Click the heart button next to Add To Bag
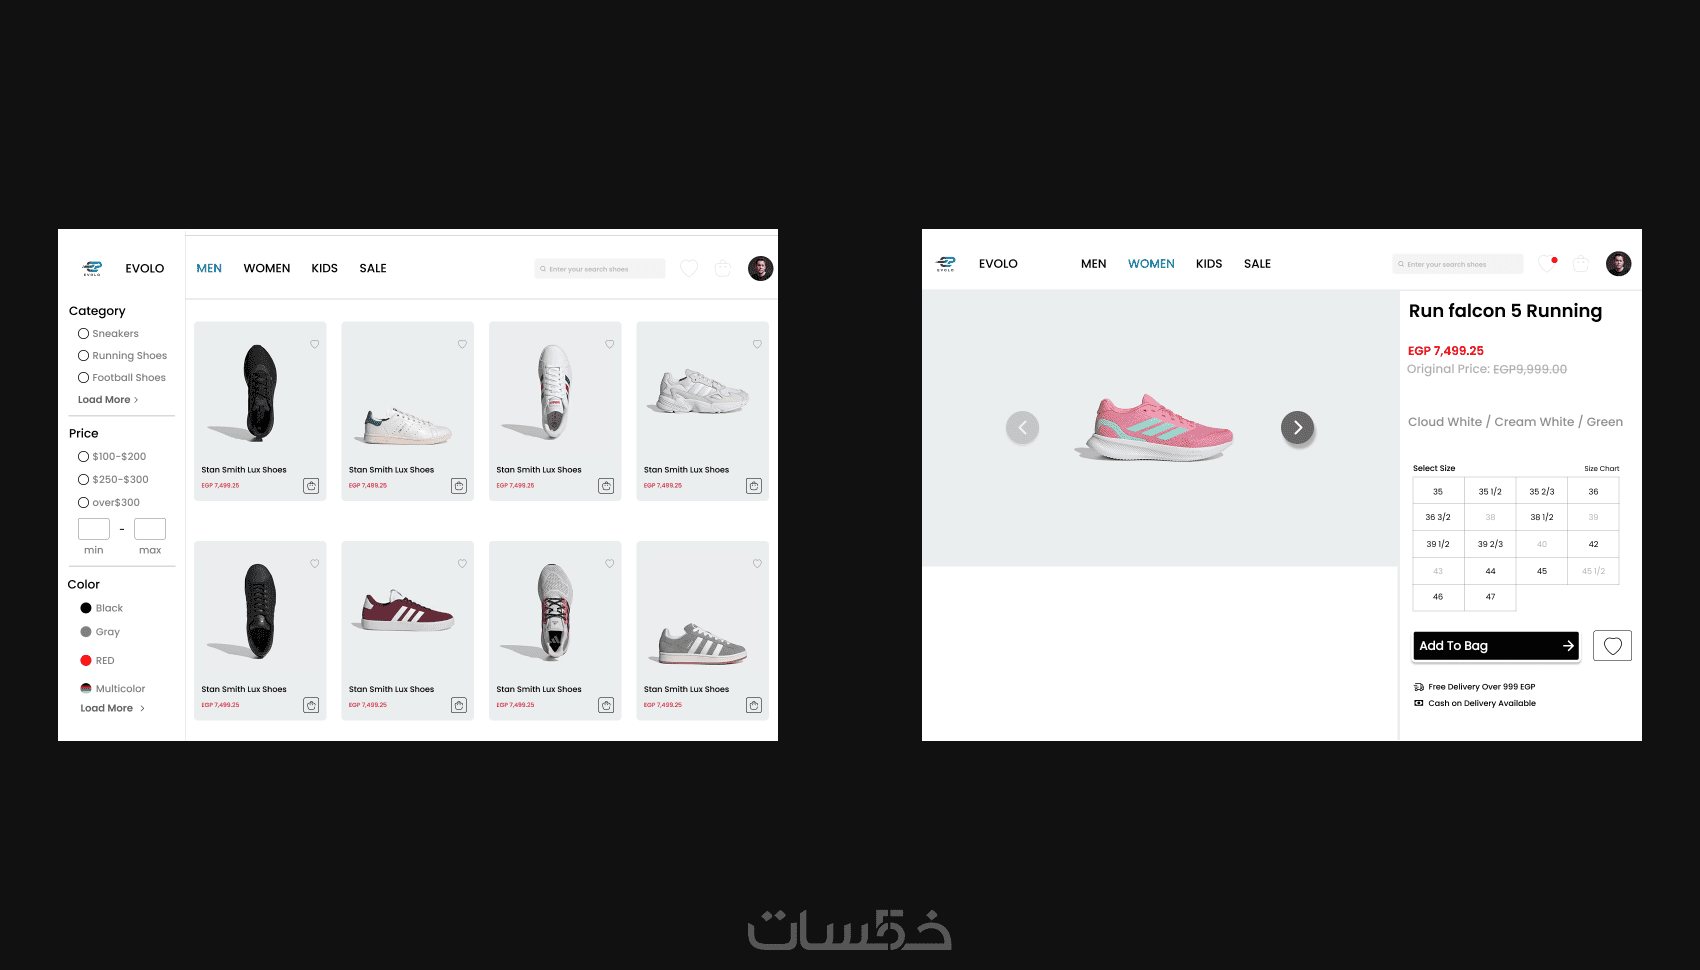The image size is (1700, 970). pos(1612,646)
